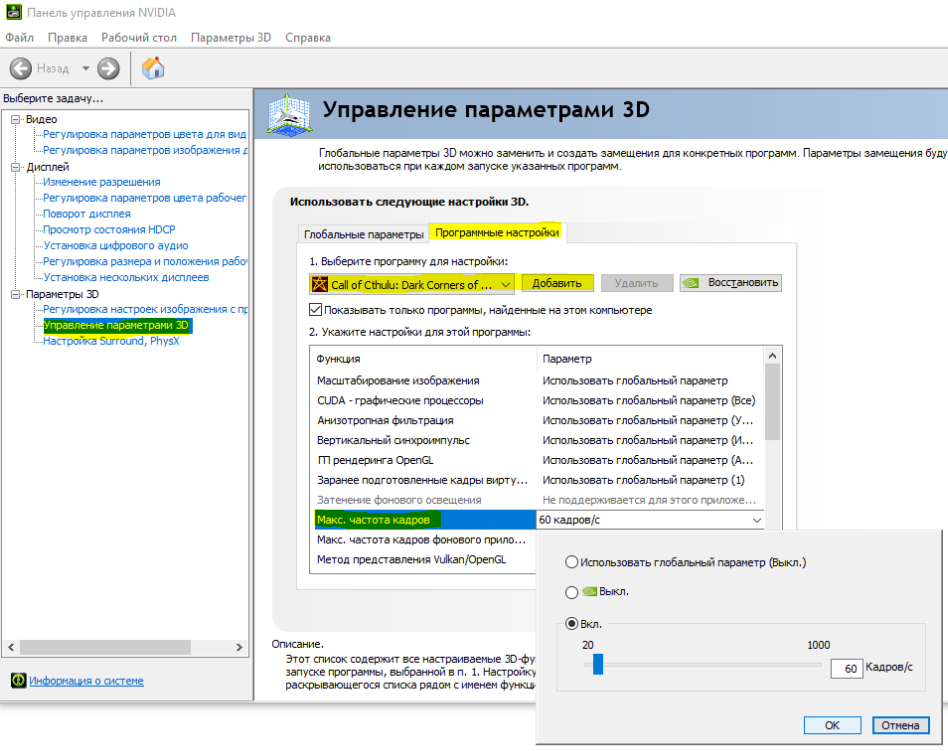Click the frame rate value field
948x751 pixels.
pos(846,668)
